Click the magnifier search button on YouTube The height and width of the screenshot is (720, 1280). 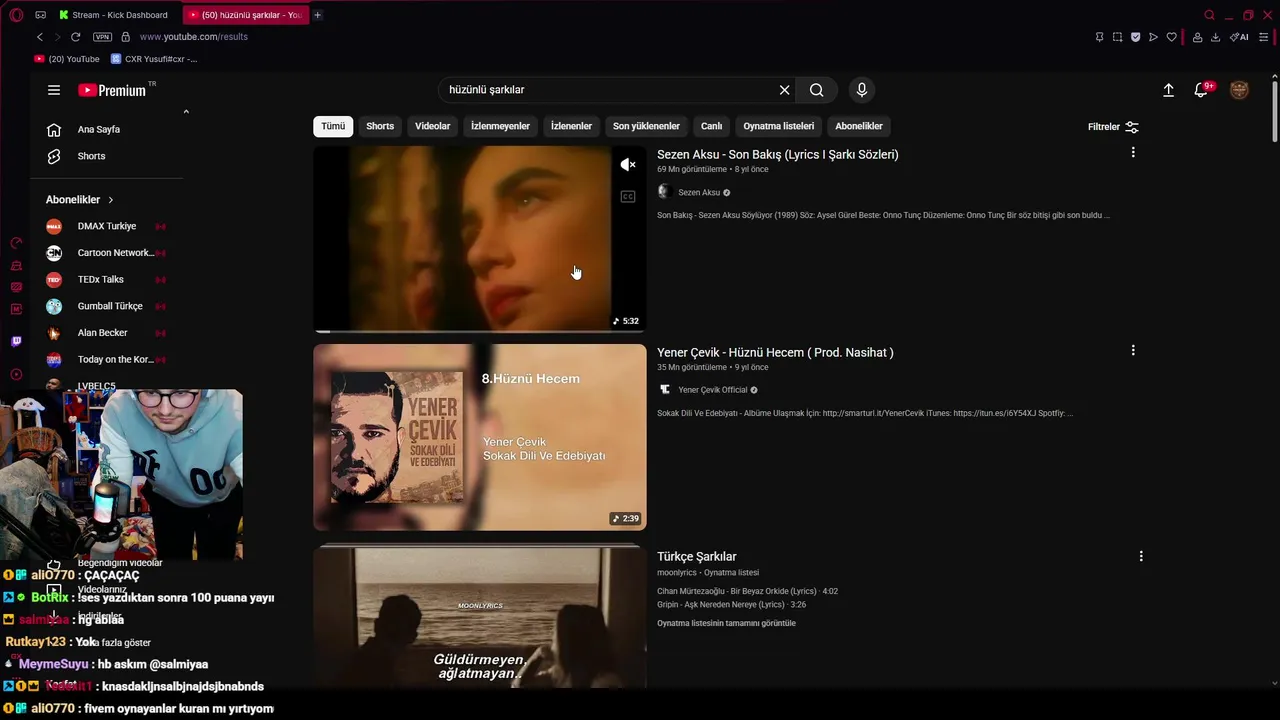[816, 90]
